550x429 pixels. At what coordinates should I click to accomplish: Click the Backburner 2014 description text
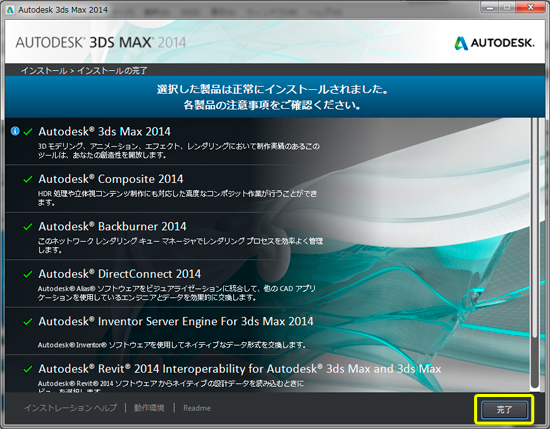[180, 245]
